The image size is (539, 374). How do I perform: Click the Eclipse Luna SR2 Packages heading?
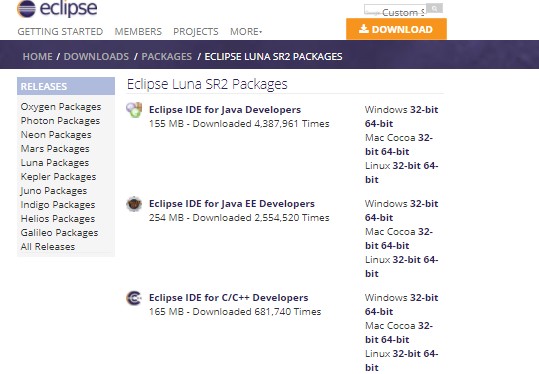point(207,84)
